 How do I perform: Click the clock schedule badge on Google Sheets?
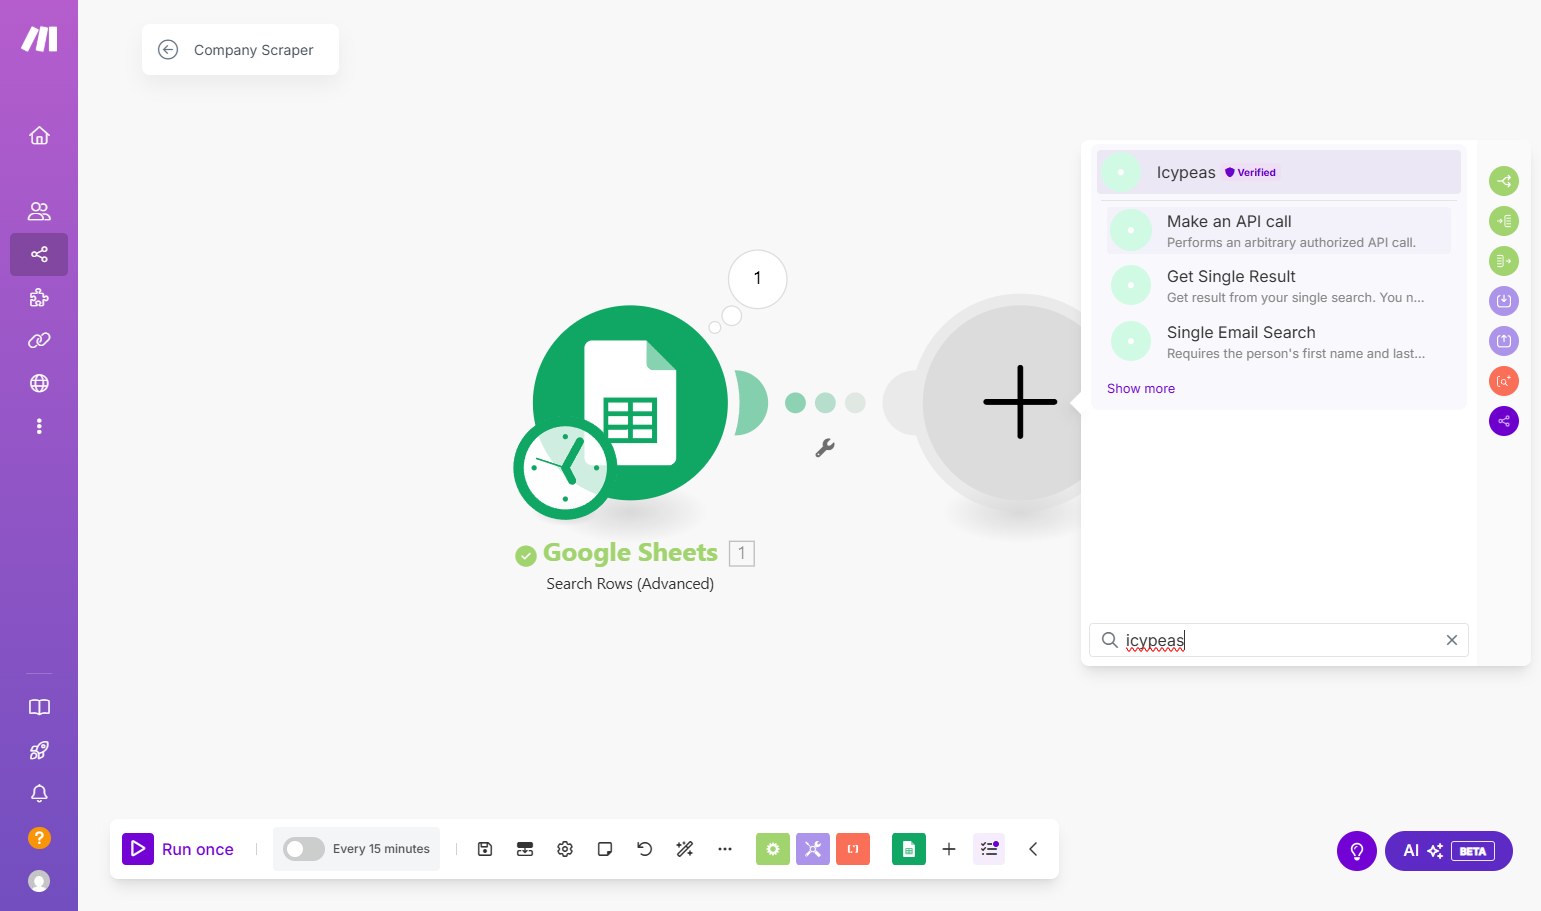(565, 467)
